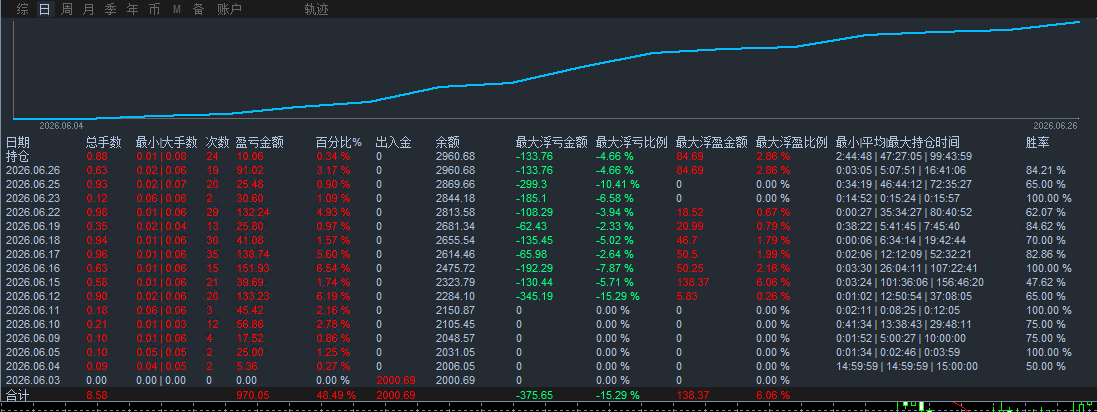Select the 2026.06.05 date row
Image resolution: width=1097 pixels, height=412 pixels.
pos(33,352)
